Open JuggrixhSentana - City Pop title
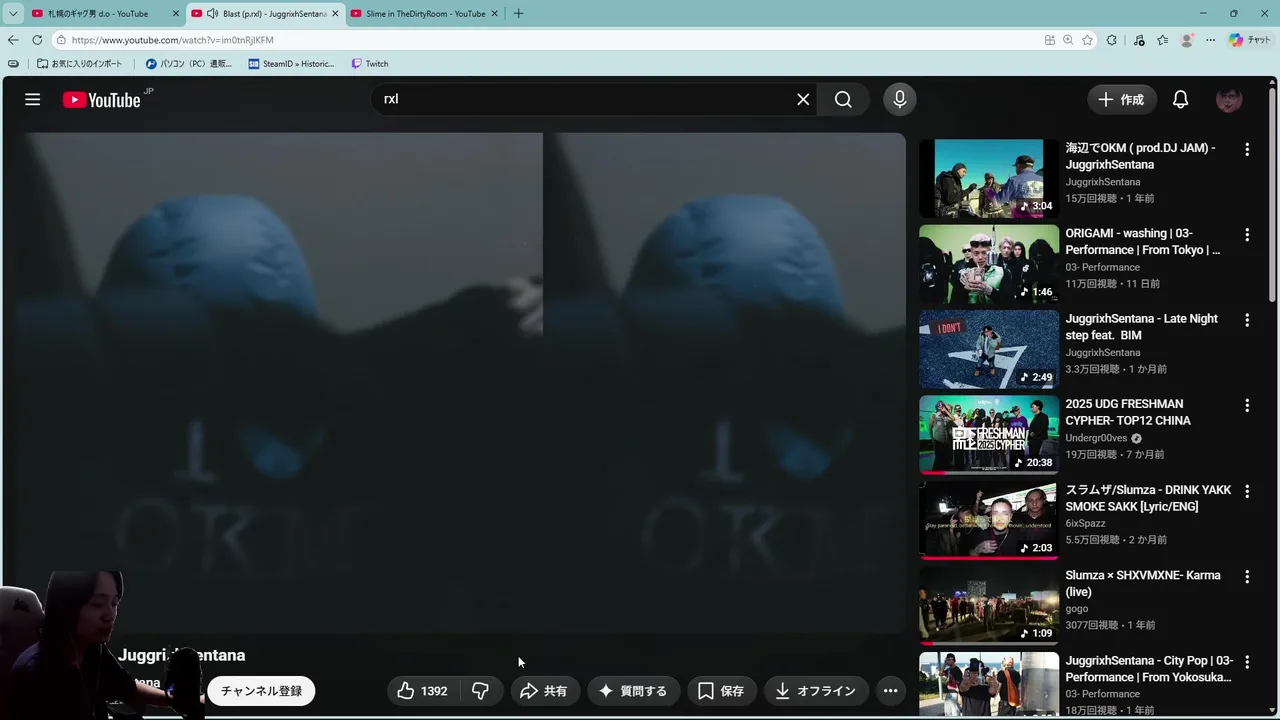The width and height of the screenshot is (1280, 720). coord(1149,669)
